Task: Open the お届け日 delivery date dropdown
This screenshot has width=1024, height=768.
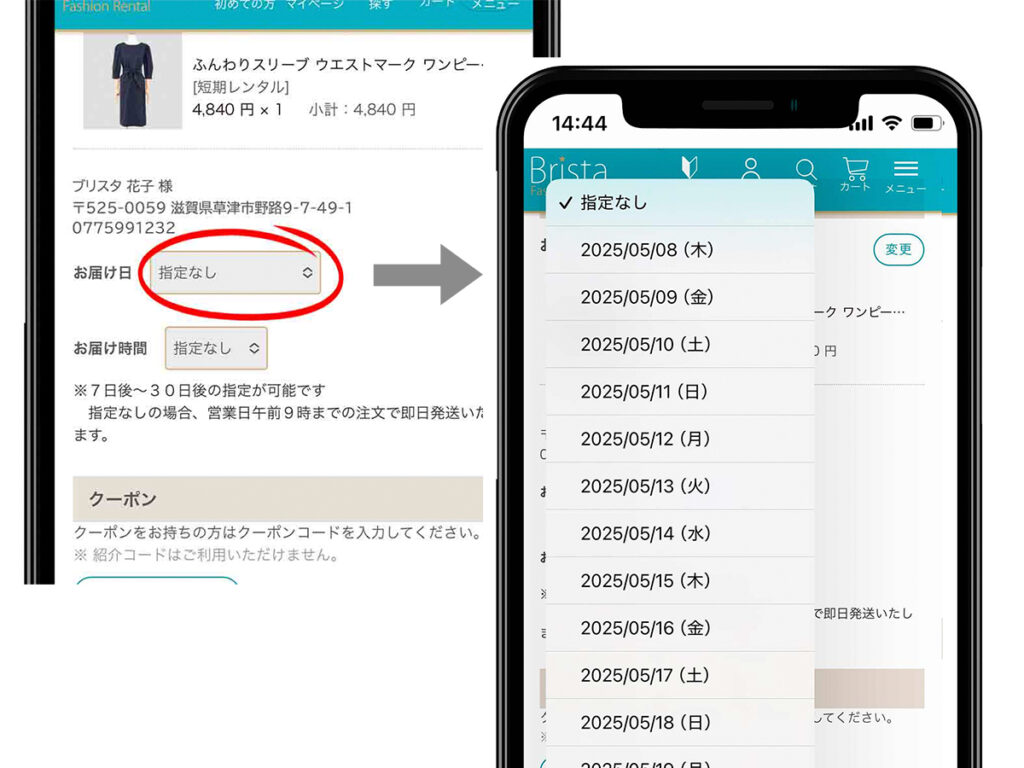Action: pyautogui.click(x=235, y=272)
